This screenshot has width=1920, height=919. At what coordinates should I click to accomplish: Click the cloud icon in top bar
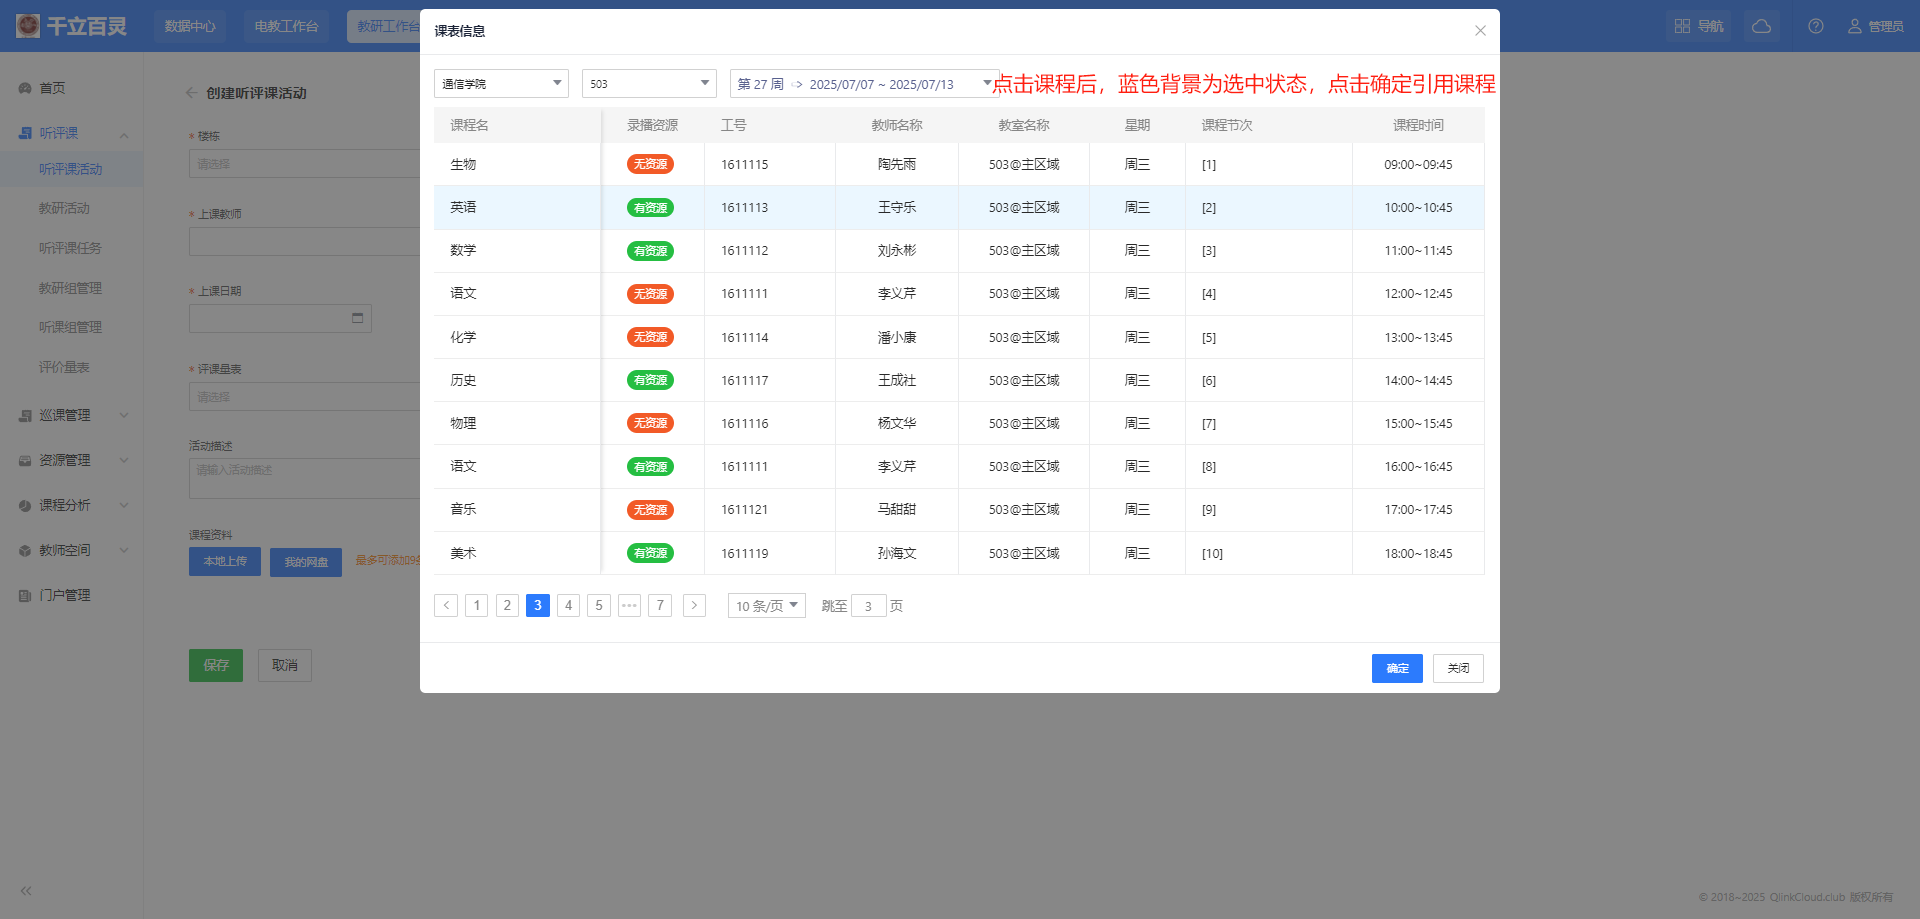pos(1761,26)
